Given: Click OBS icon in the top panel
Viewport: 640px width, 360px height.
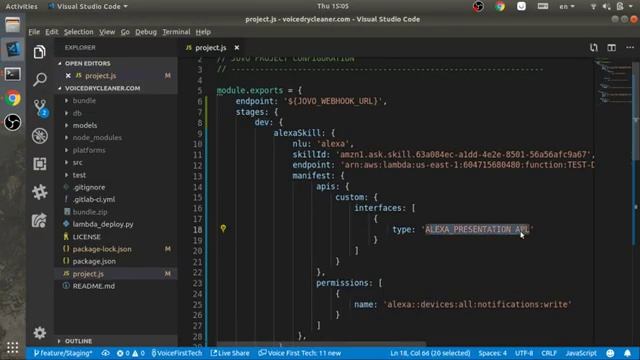Looking at the screenshot, I should (478, 6).
